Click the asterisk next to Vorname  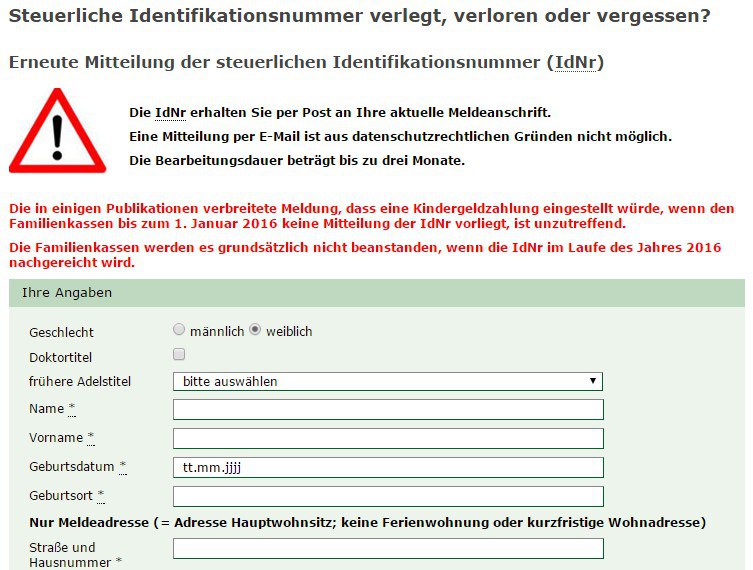[91, 437]
